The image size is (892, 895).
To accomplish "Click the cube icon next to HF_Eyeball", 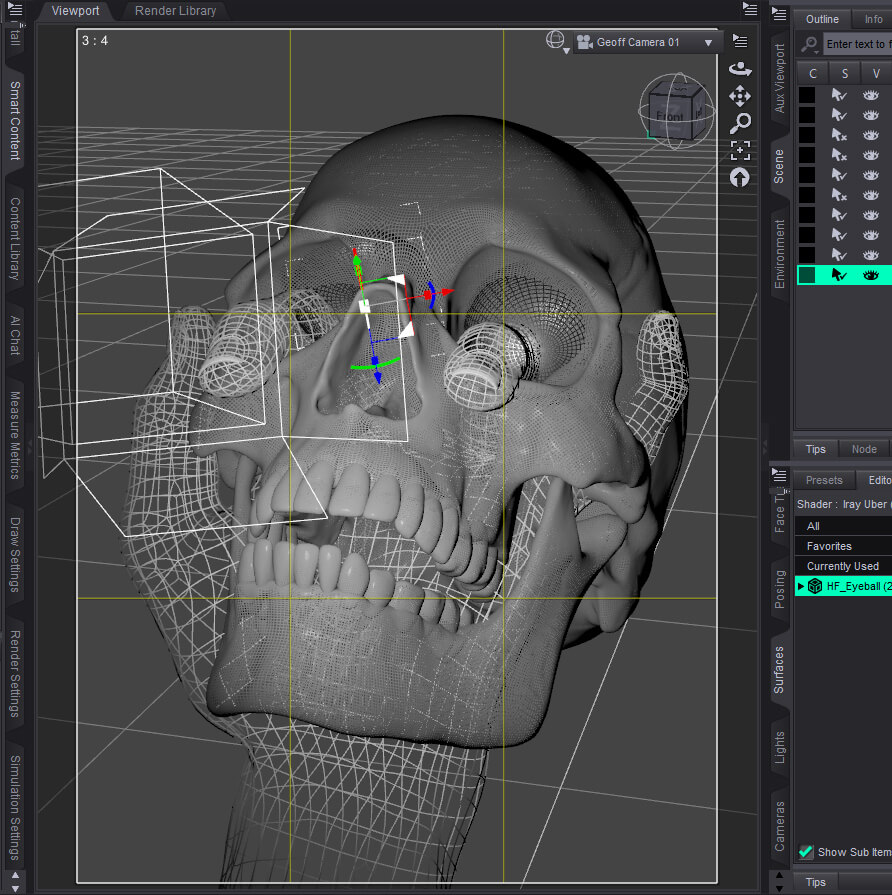I will pyautogui.click(x=815, y=586).
